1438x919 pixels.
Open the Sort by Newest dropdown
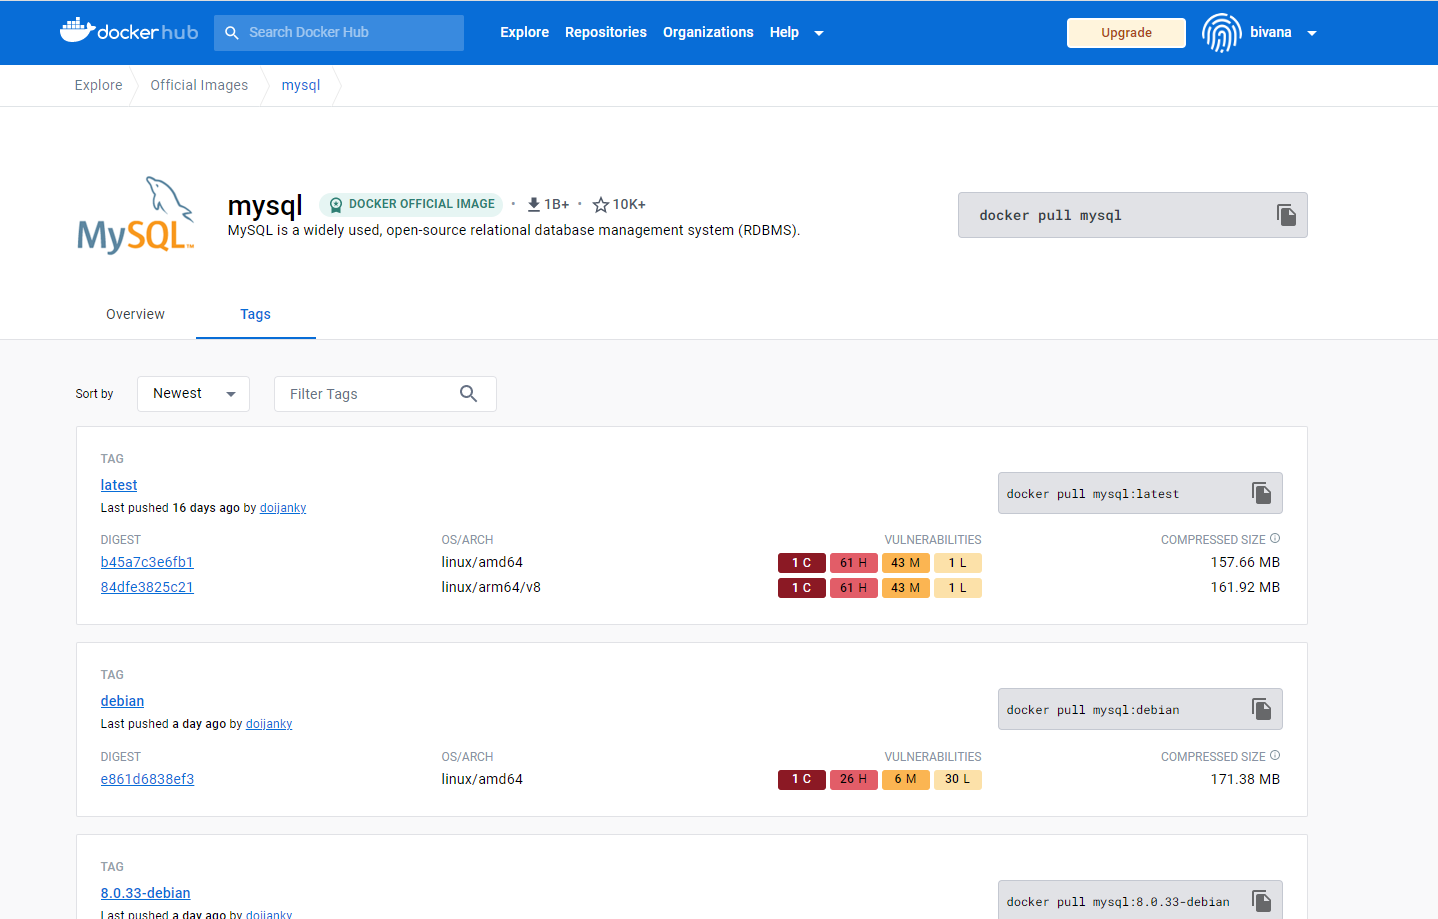click(x=193, y=394)
